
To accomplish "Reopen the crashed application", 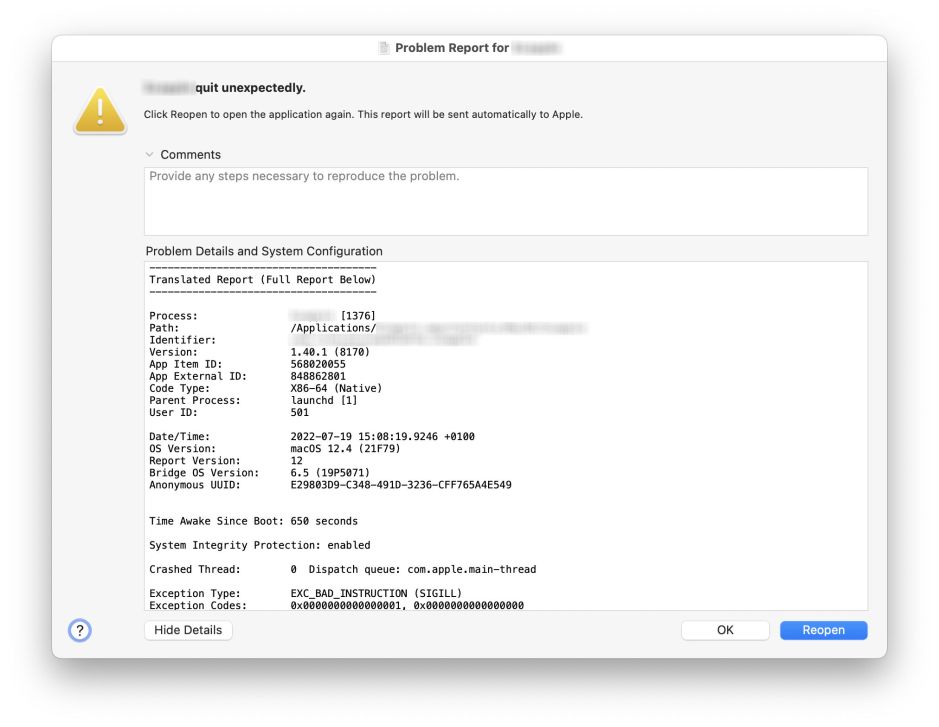I will [823, 630].
